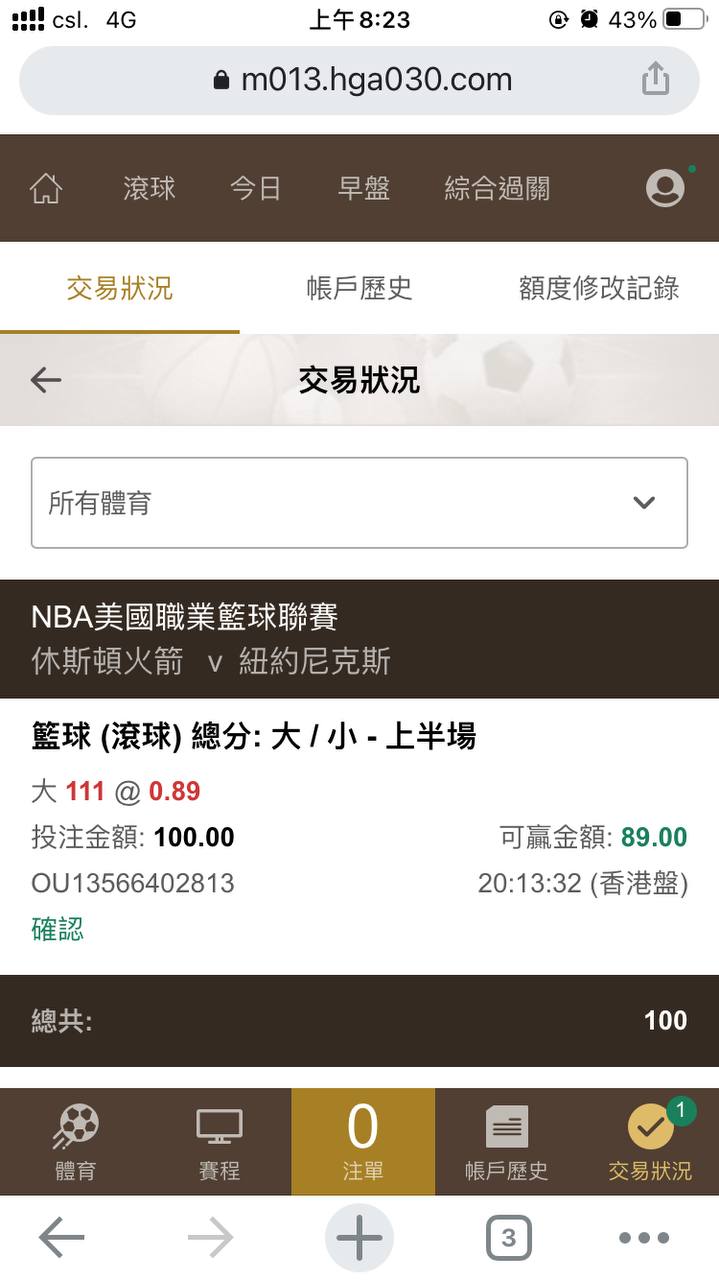Open the user account profile icon
This screenshot has height=1280, width=719.
click(x=665, y=188)
